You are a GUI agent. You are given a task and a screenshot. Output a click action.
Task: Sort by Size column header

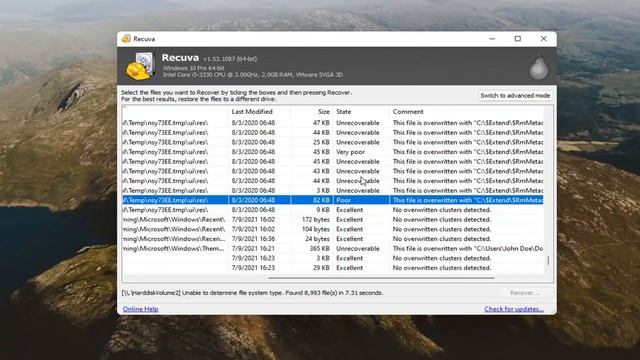click(312, 111)
